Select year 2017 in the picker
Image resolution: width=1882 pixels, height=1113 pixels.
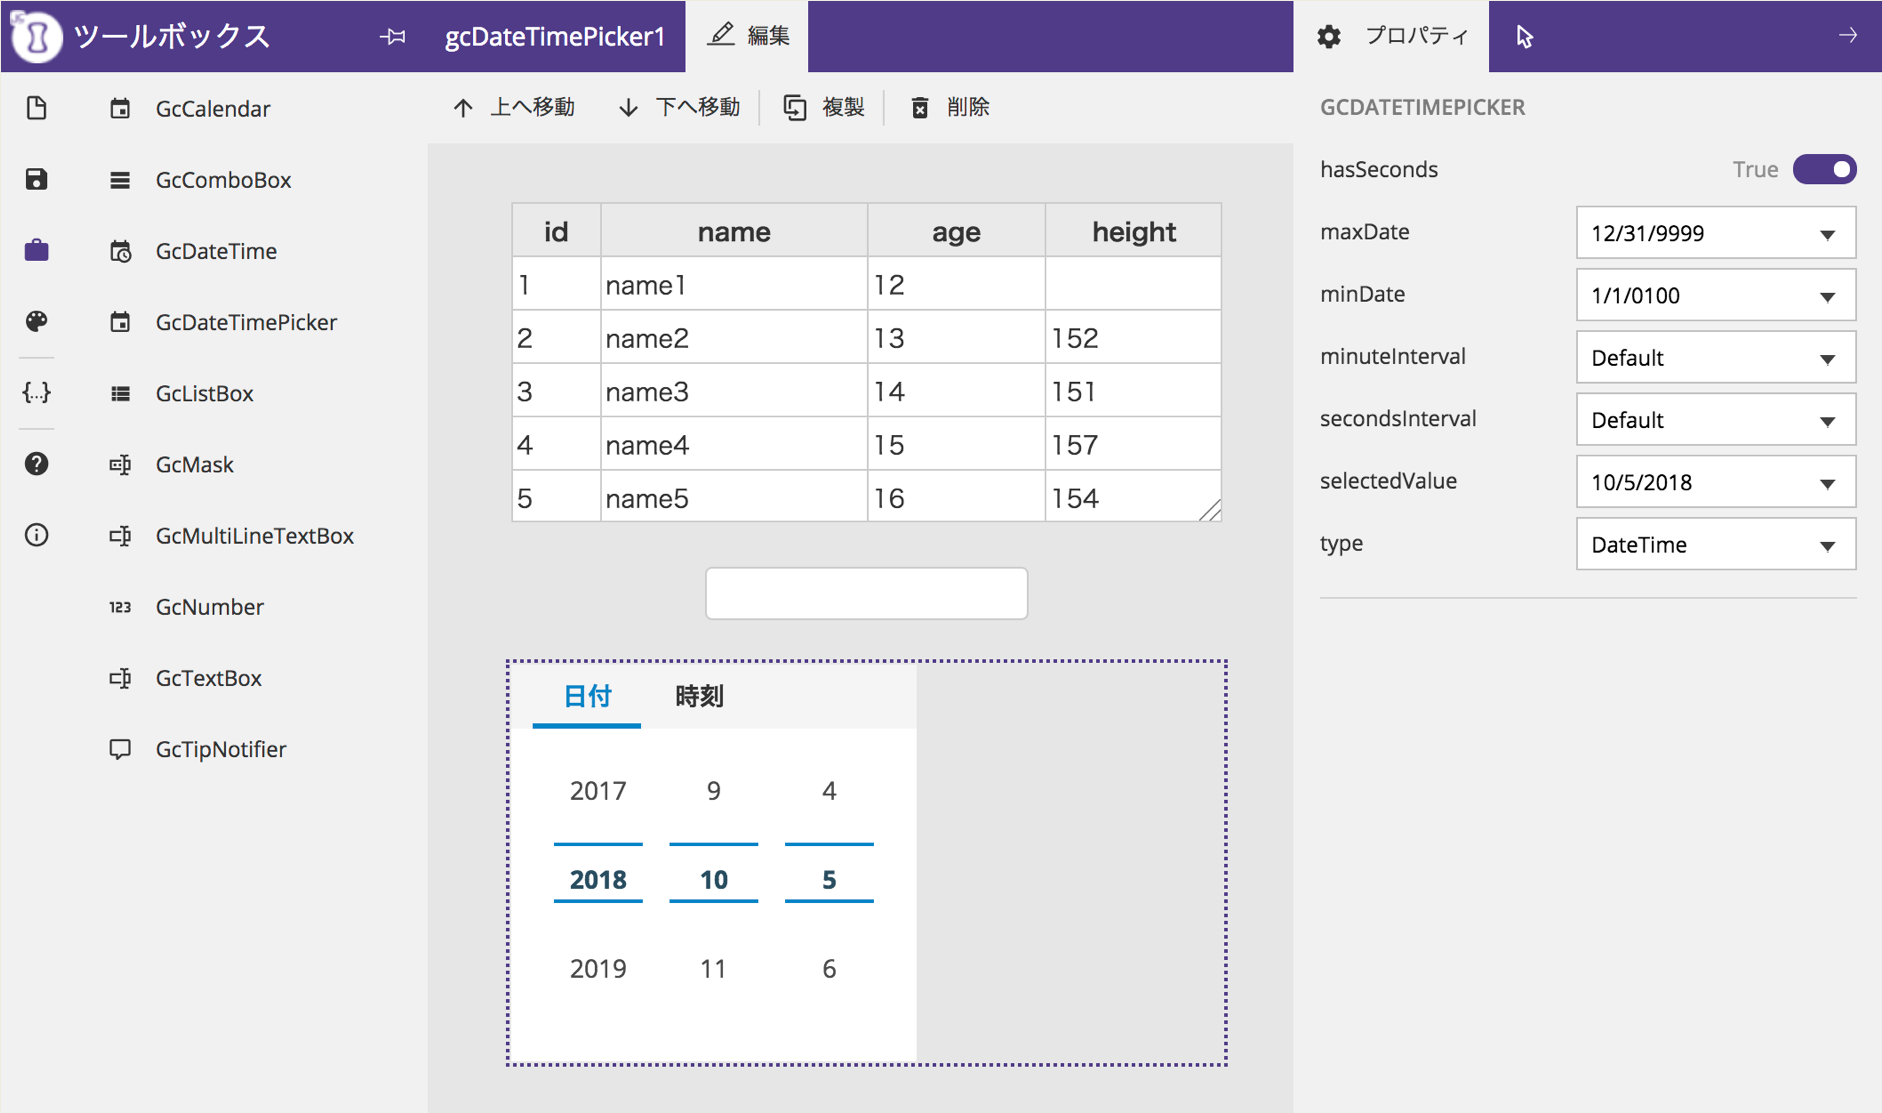click(598, 791)
